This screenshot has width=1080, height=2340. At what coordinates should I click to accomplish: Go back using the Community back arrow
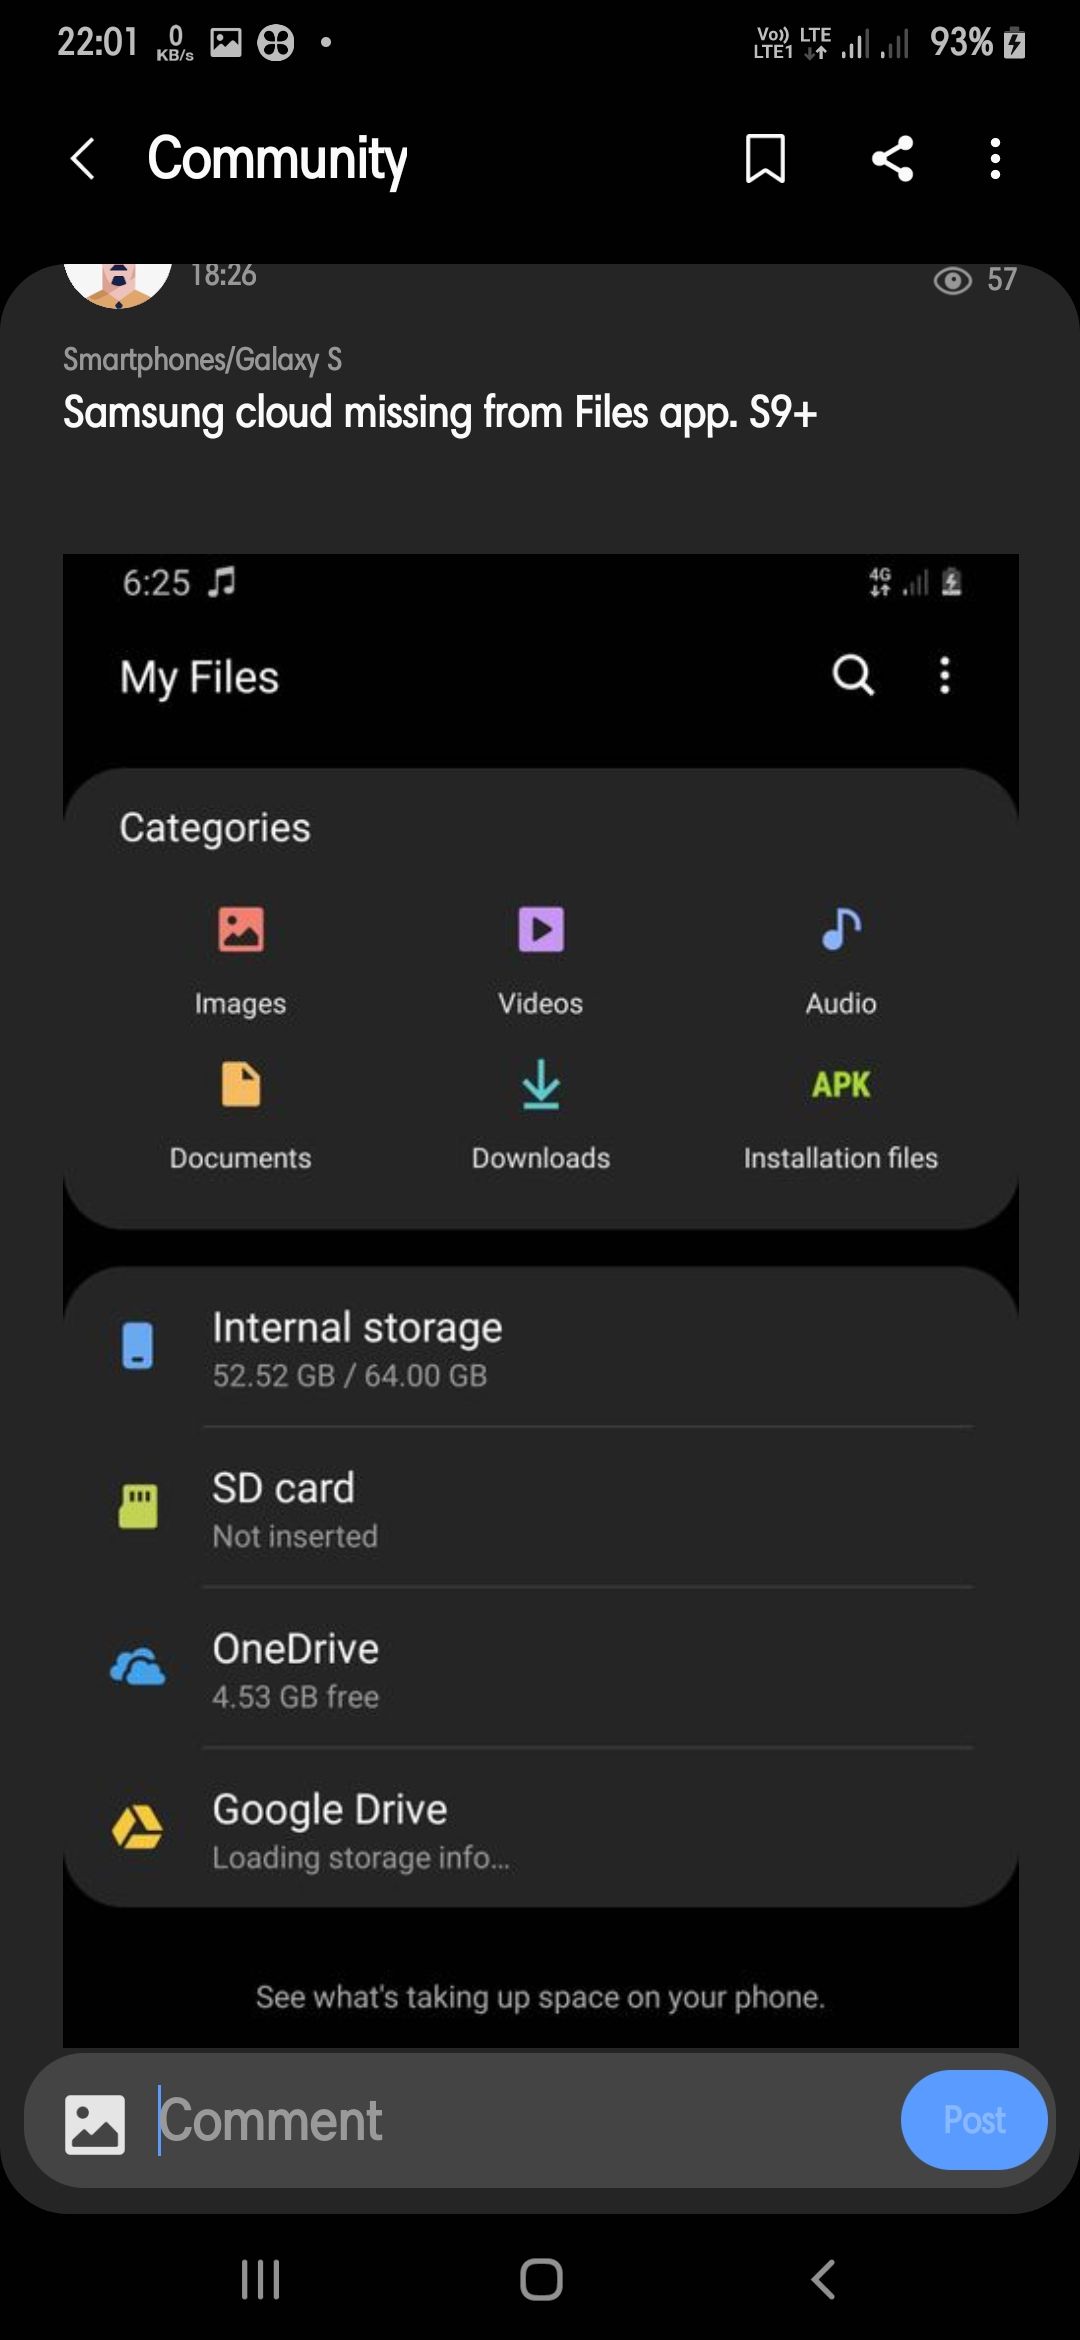(83, 159)
